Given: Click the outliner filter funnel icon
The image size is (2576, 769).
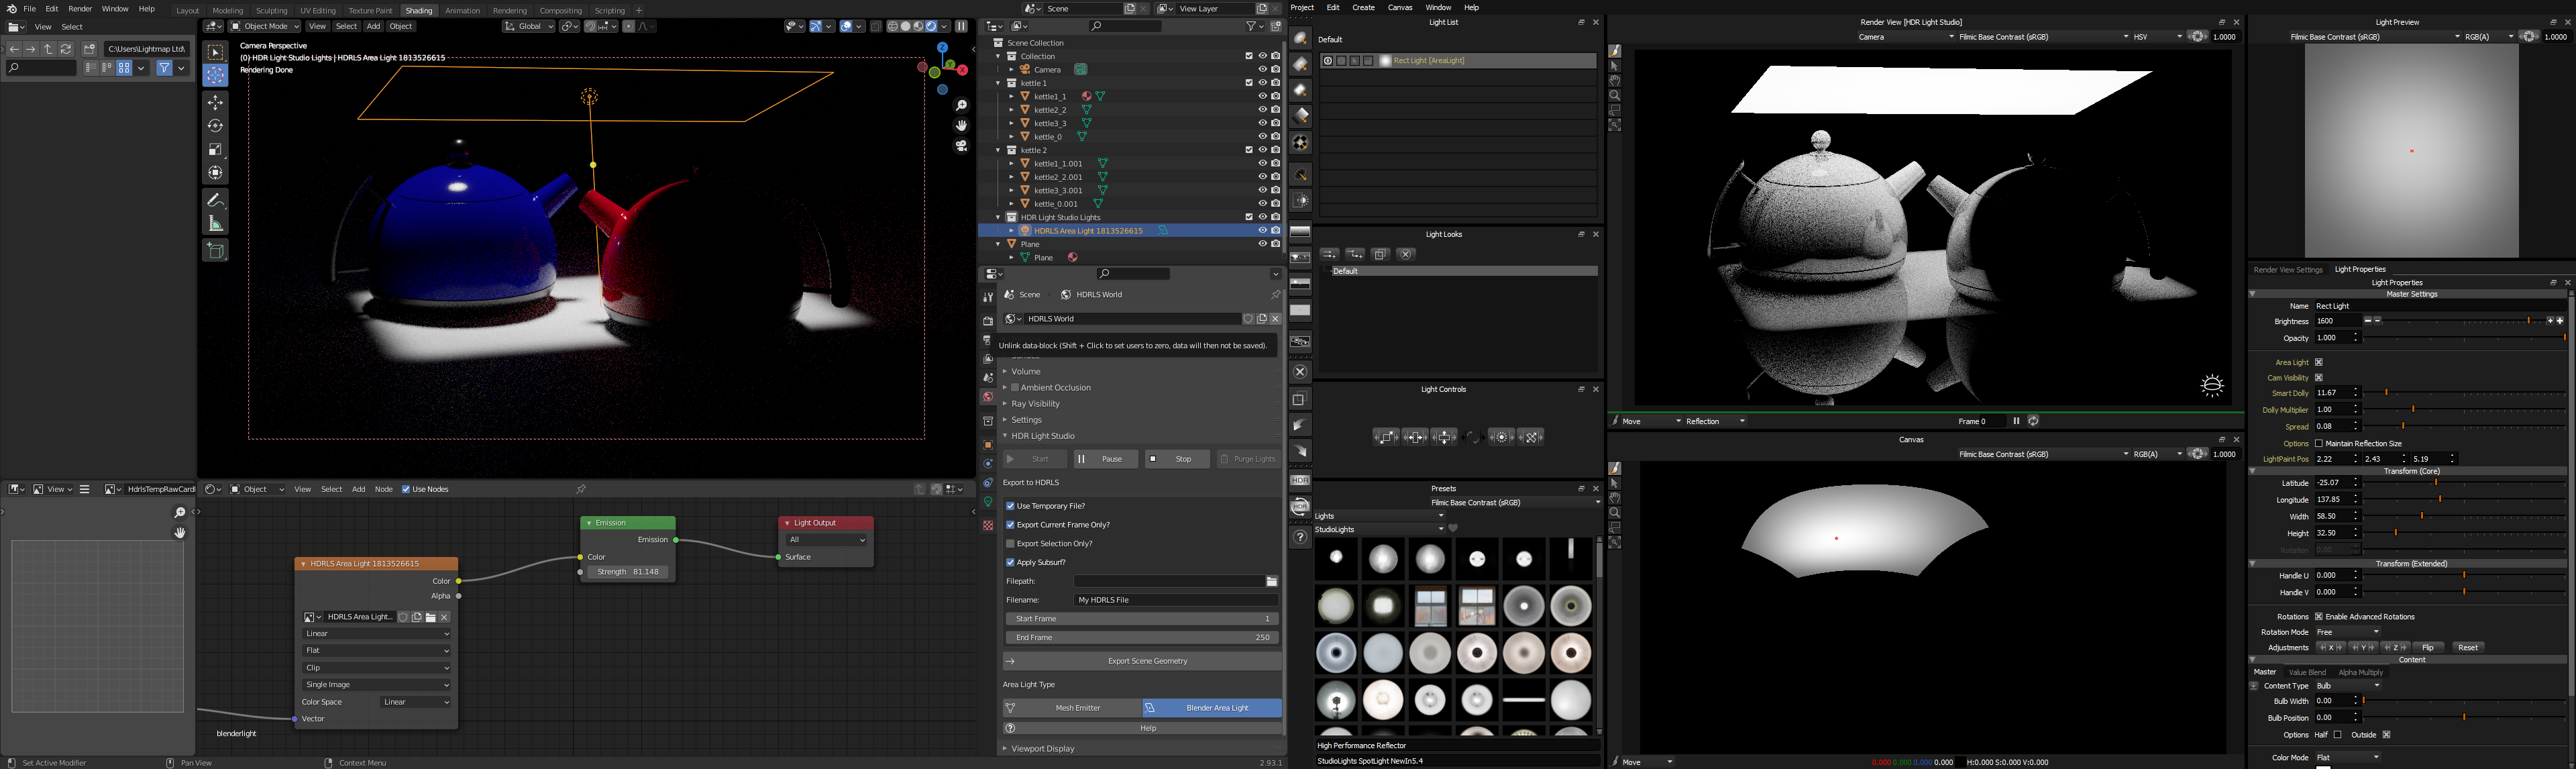Looking at the screenshot, I should [1251, 26].
